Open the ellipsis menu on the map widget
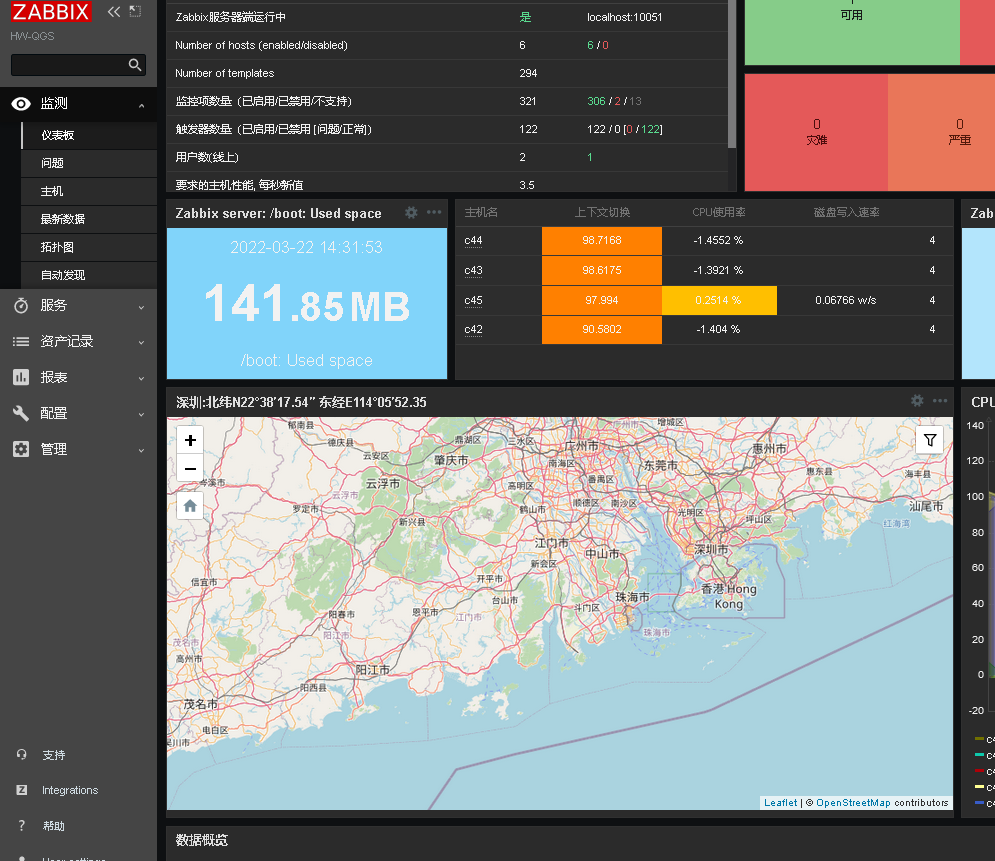 (938, 401)
